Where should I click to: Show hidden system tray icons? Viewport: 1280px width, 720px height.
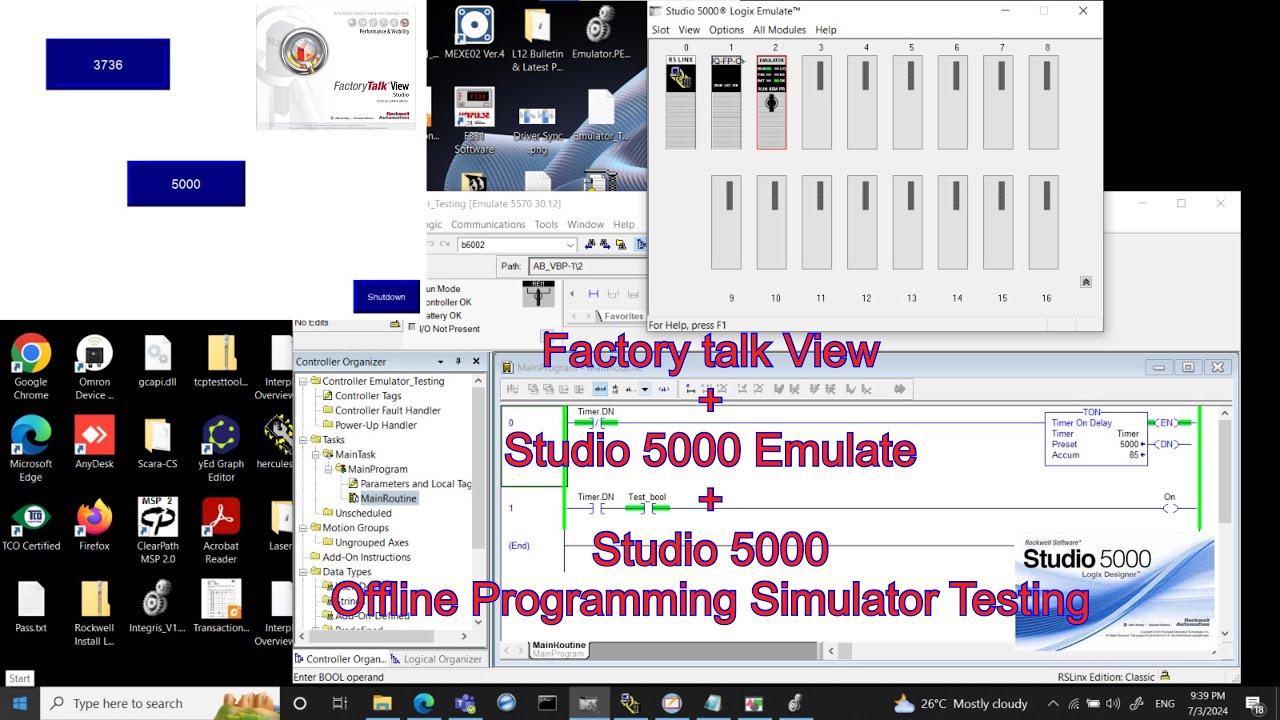[x=1053, y=703]
